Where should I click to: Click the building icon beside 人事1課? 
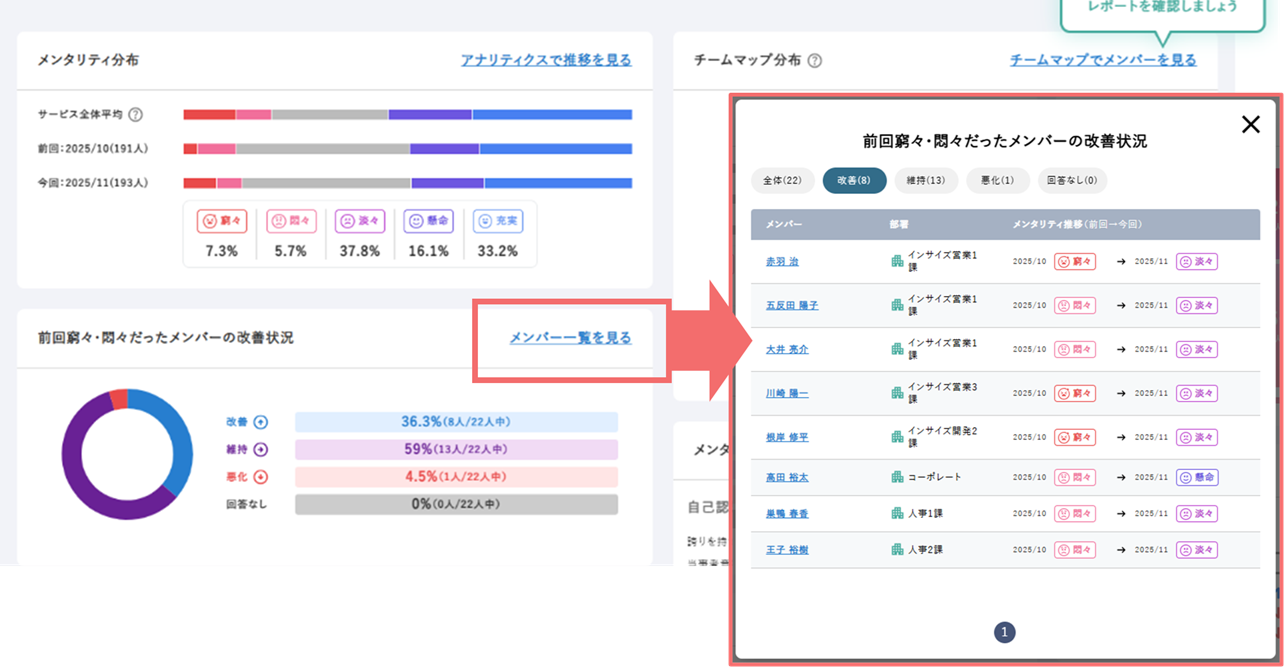click(897, 513)
